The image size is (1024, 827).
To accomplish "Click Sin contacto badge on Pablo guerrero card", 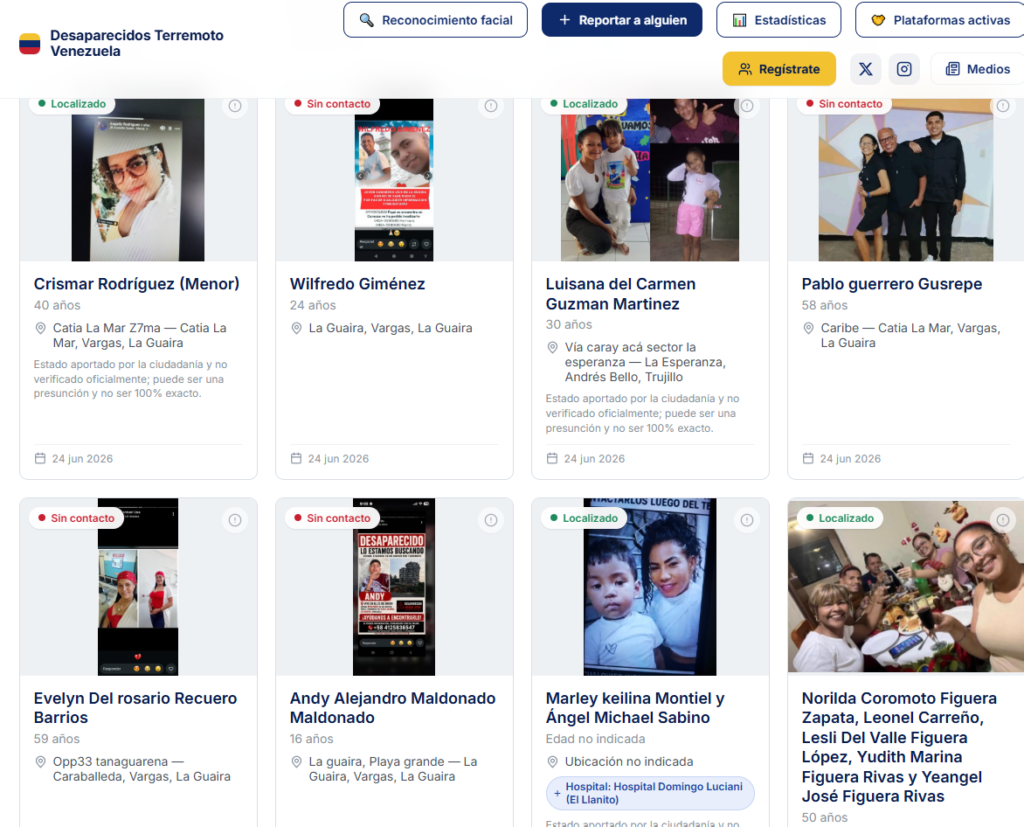I will point(844,104).
